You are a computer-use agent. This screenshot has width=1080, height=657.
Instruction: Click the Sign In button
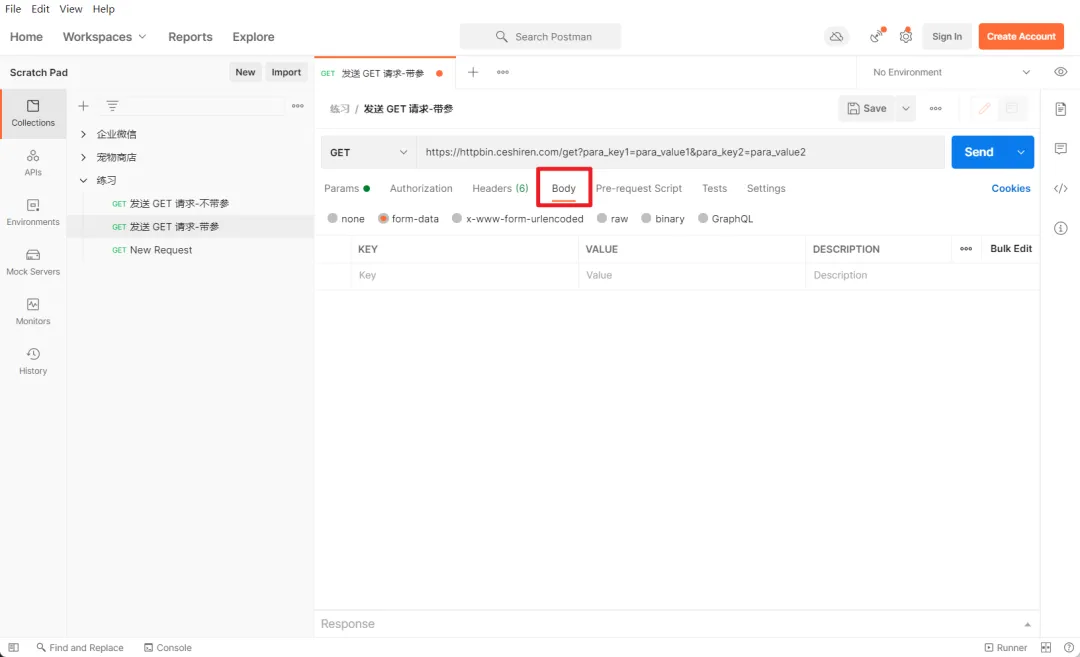point(947,36)
